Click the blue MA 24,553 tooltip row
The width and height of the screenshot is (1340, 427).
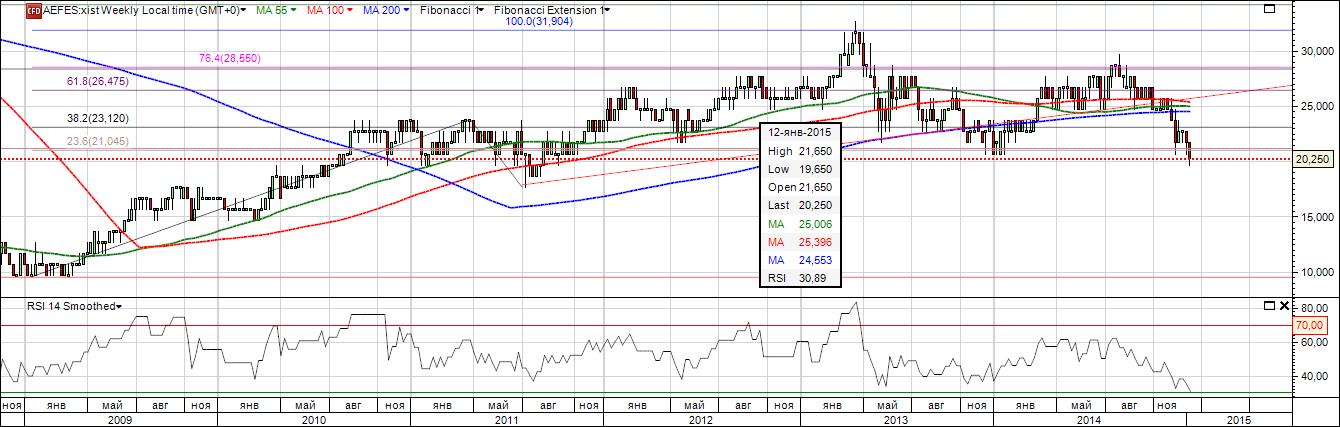(x=801, y=260)
